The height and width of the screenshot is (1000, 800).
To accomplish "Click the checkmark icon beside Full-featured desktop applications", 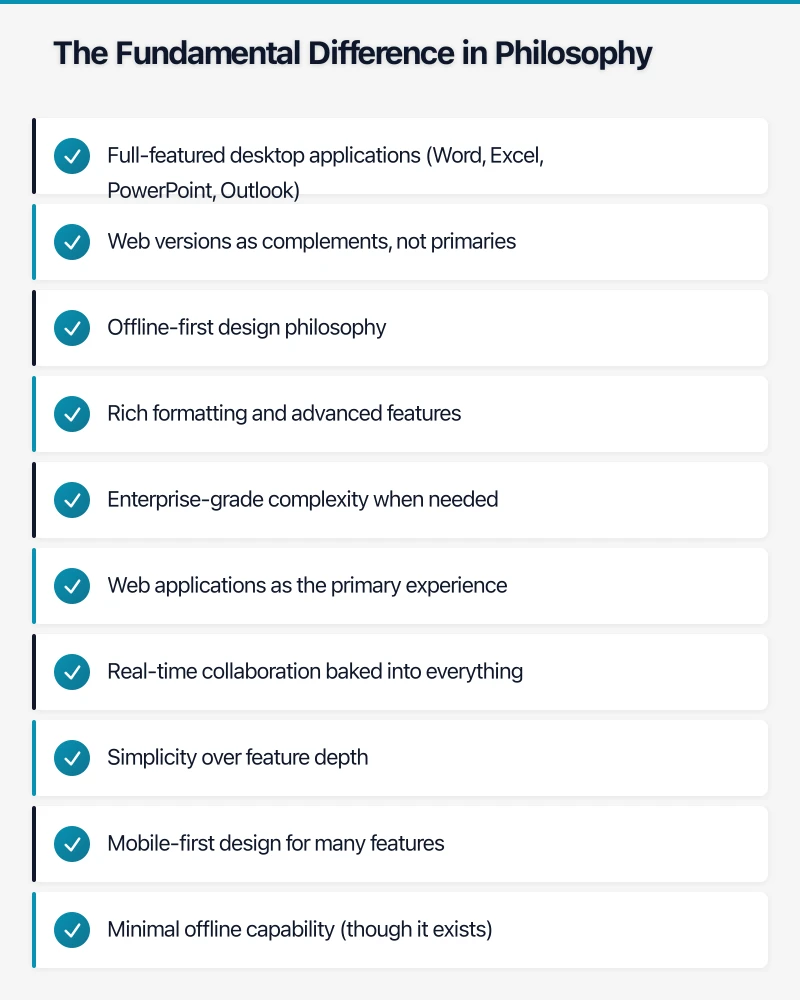I will click(72, 156).
